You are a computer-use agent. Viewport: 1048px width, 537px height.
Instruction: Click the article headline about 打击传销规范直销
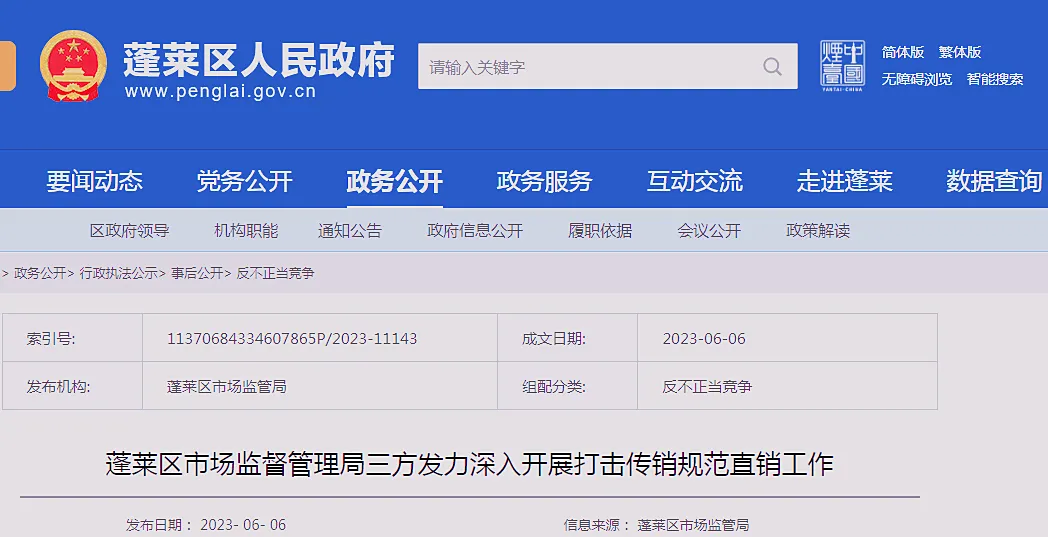pyautogui.click(x=469, y=464)
